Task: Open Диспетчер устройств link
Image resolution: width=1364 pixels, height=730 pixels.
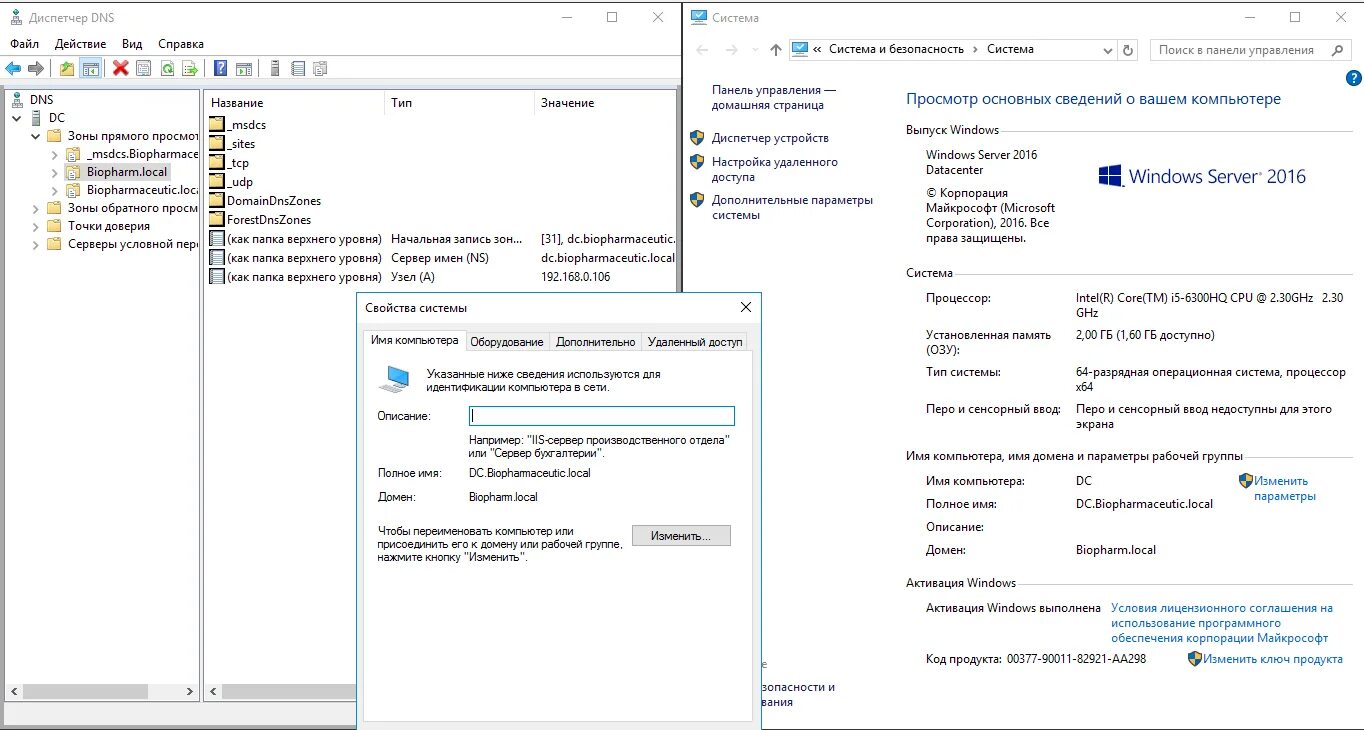Action: [x=770, y=138]
